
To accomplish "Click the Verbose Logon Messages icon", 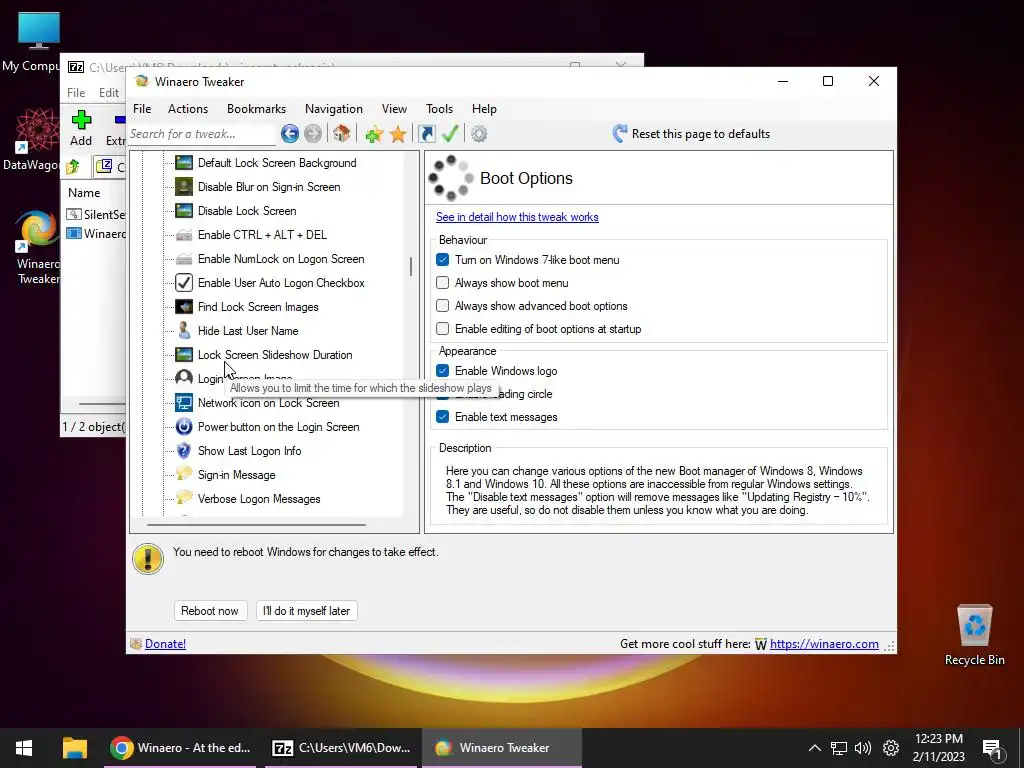I will (184, 498).
